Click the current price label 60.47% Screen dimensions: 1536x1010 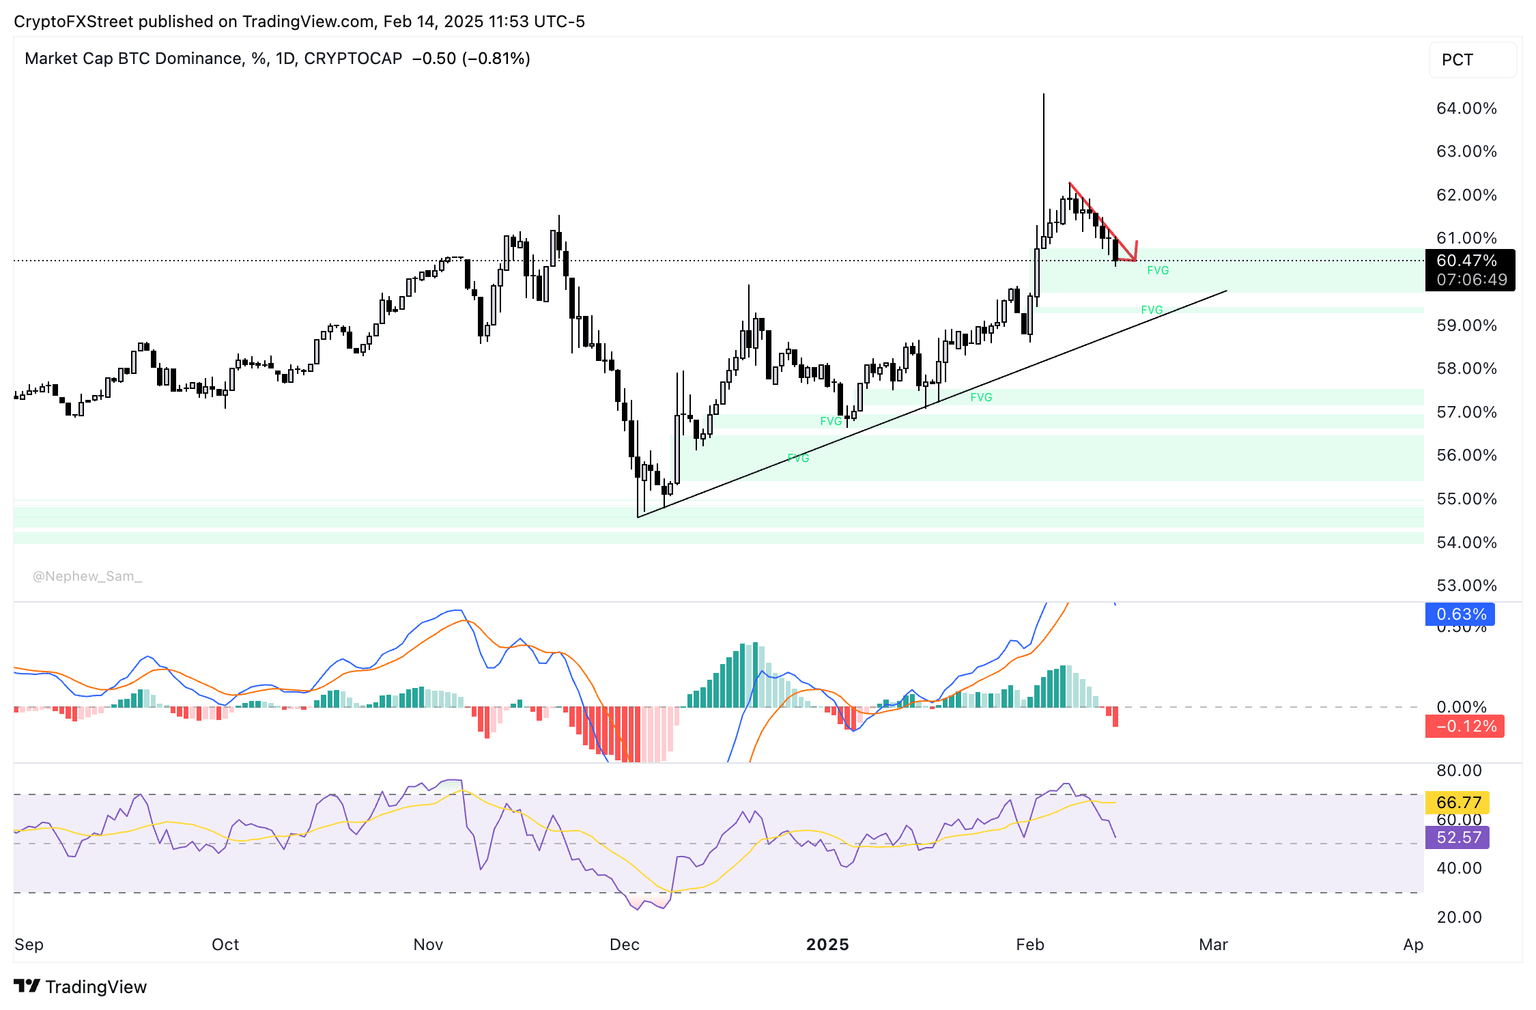pos(1467,261)
